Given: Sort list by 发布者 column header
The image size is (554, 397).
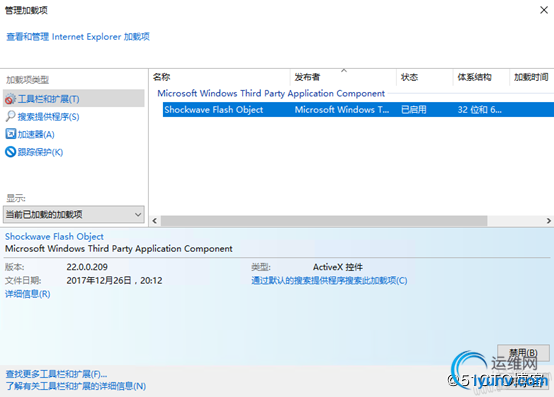Looking at the screenshot, I should [x=343, y=77].
